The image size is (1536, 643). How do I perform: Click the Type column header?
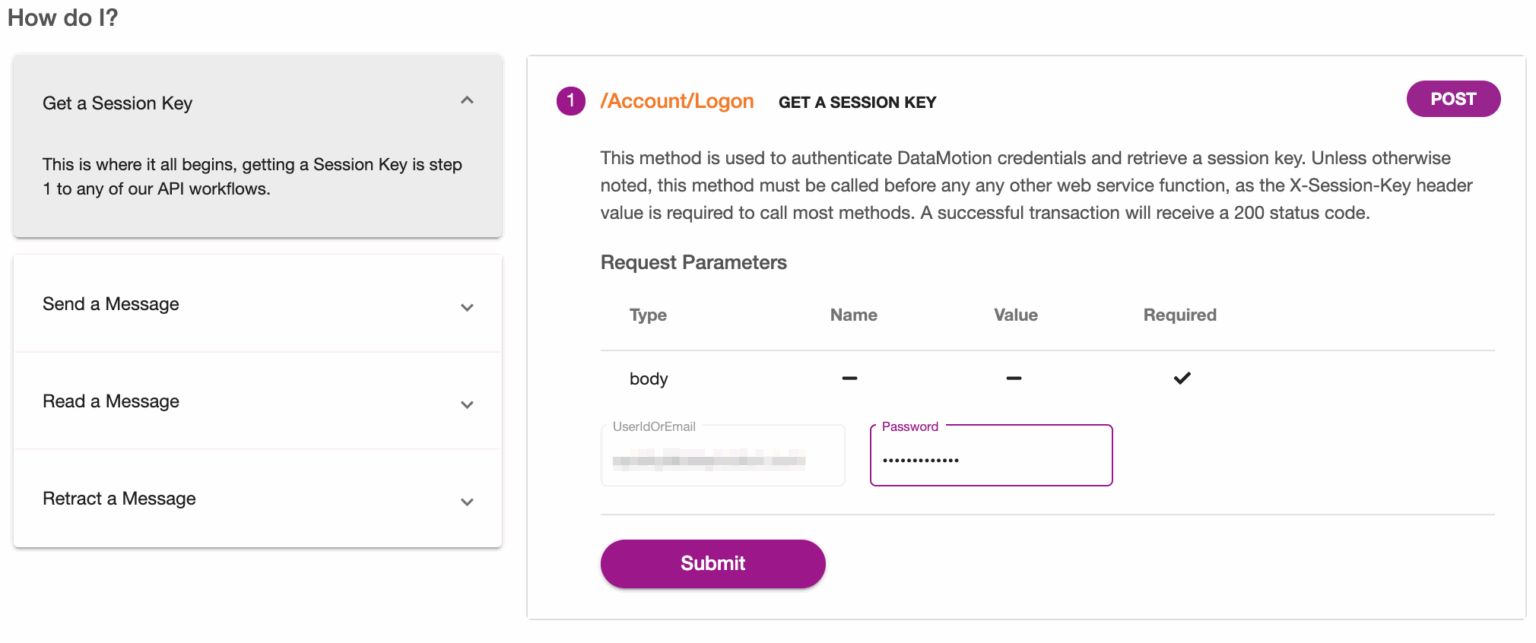pyautogui.click(x=648, y=315)
